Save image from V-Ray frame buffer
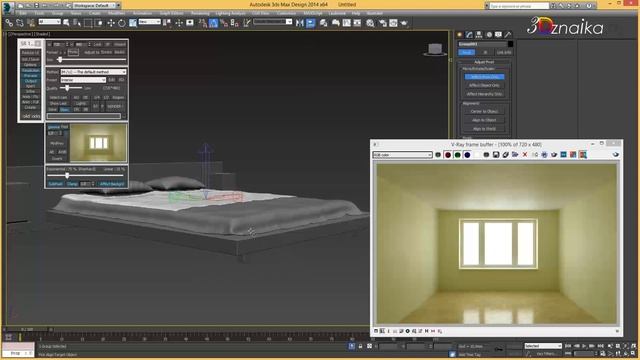640x360 pixels. 496,155
